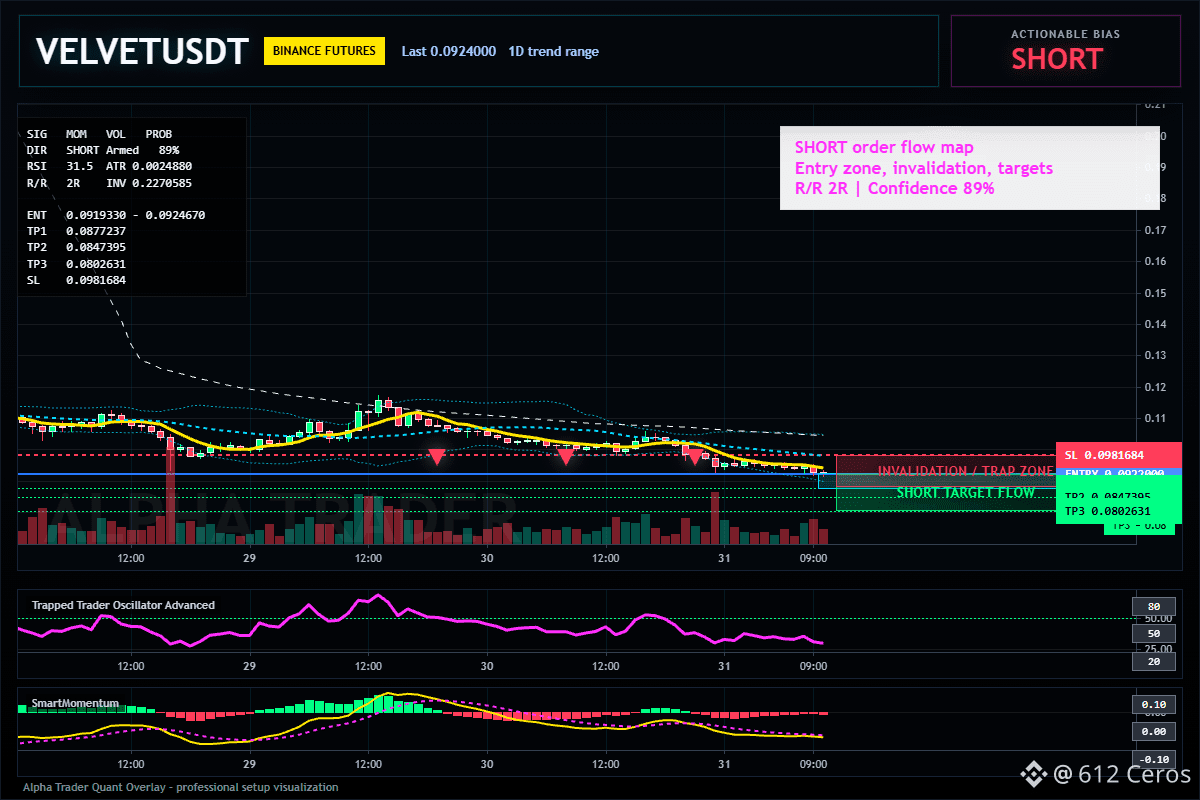Click the yellow BINANCE FUTURES badge
Image resolution: width=1200 pixels, height=800 pixels.
[x=324, y=51]
